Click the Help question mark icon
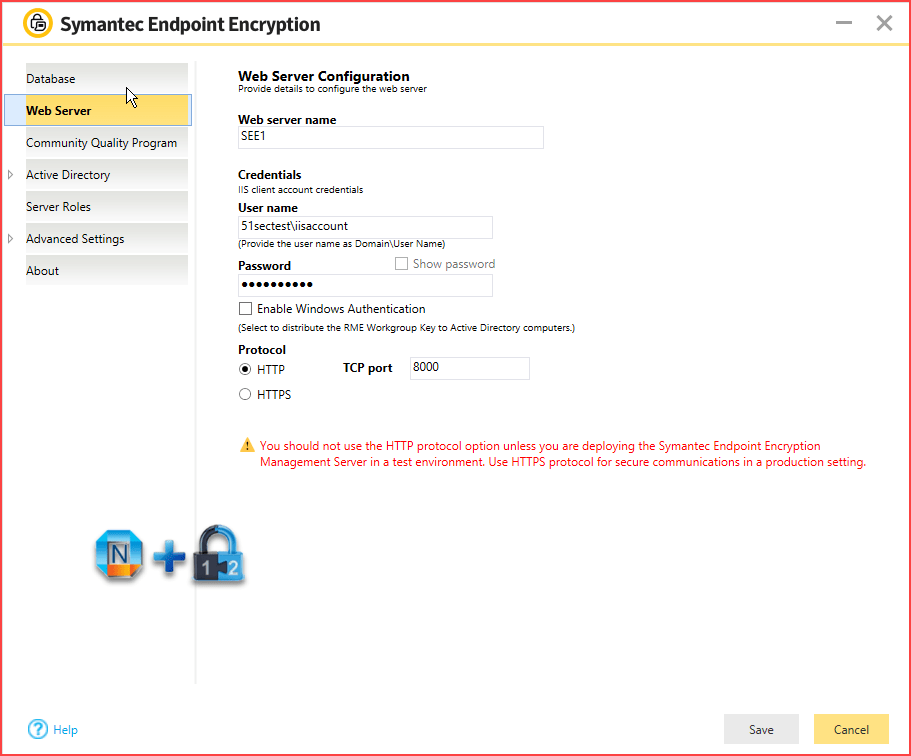Screen dimensions: 911x756 36,729
